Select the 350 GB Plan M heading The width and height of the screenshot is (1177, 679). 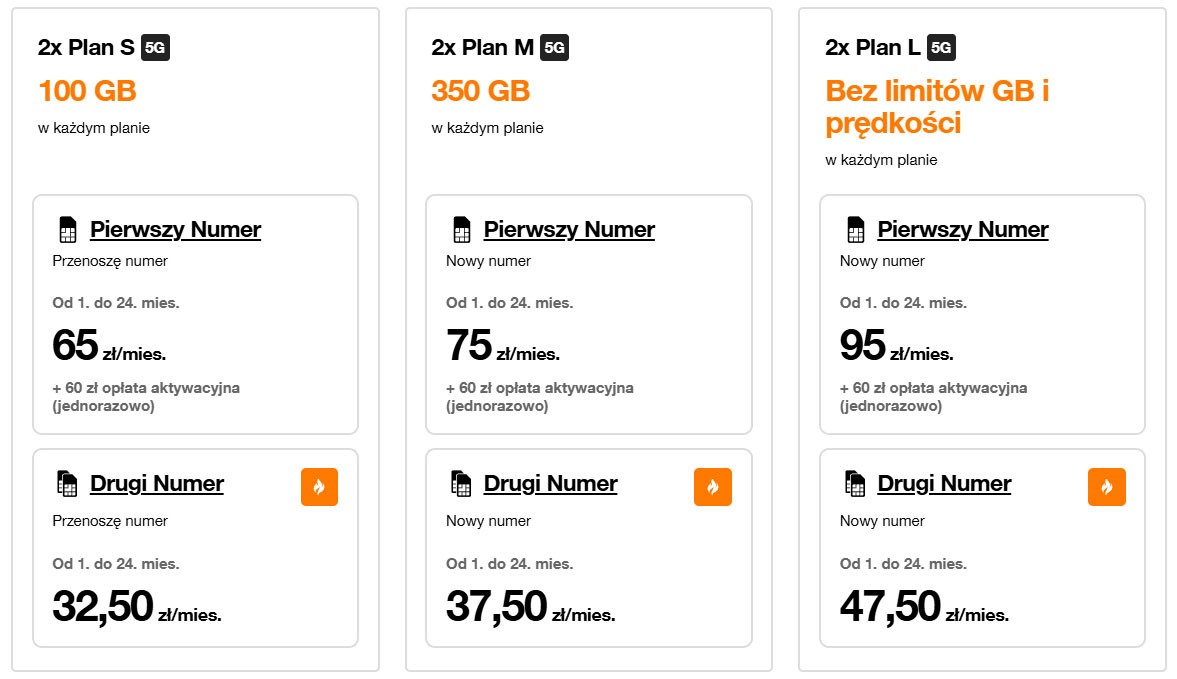point(481,91)
